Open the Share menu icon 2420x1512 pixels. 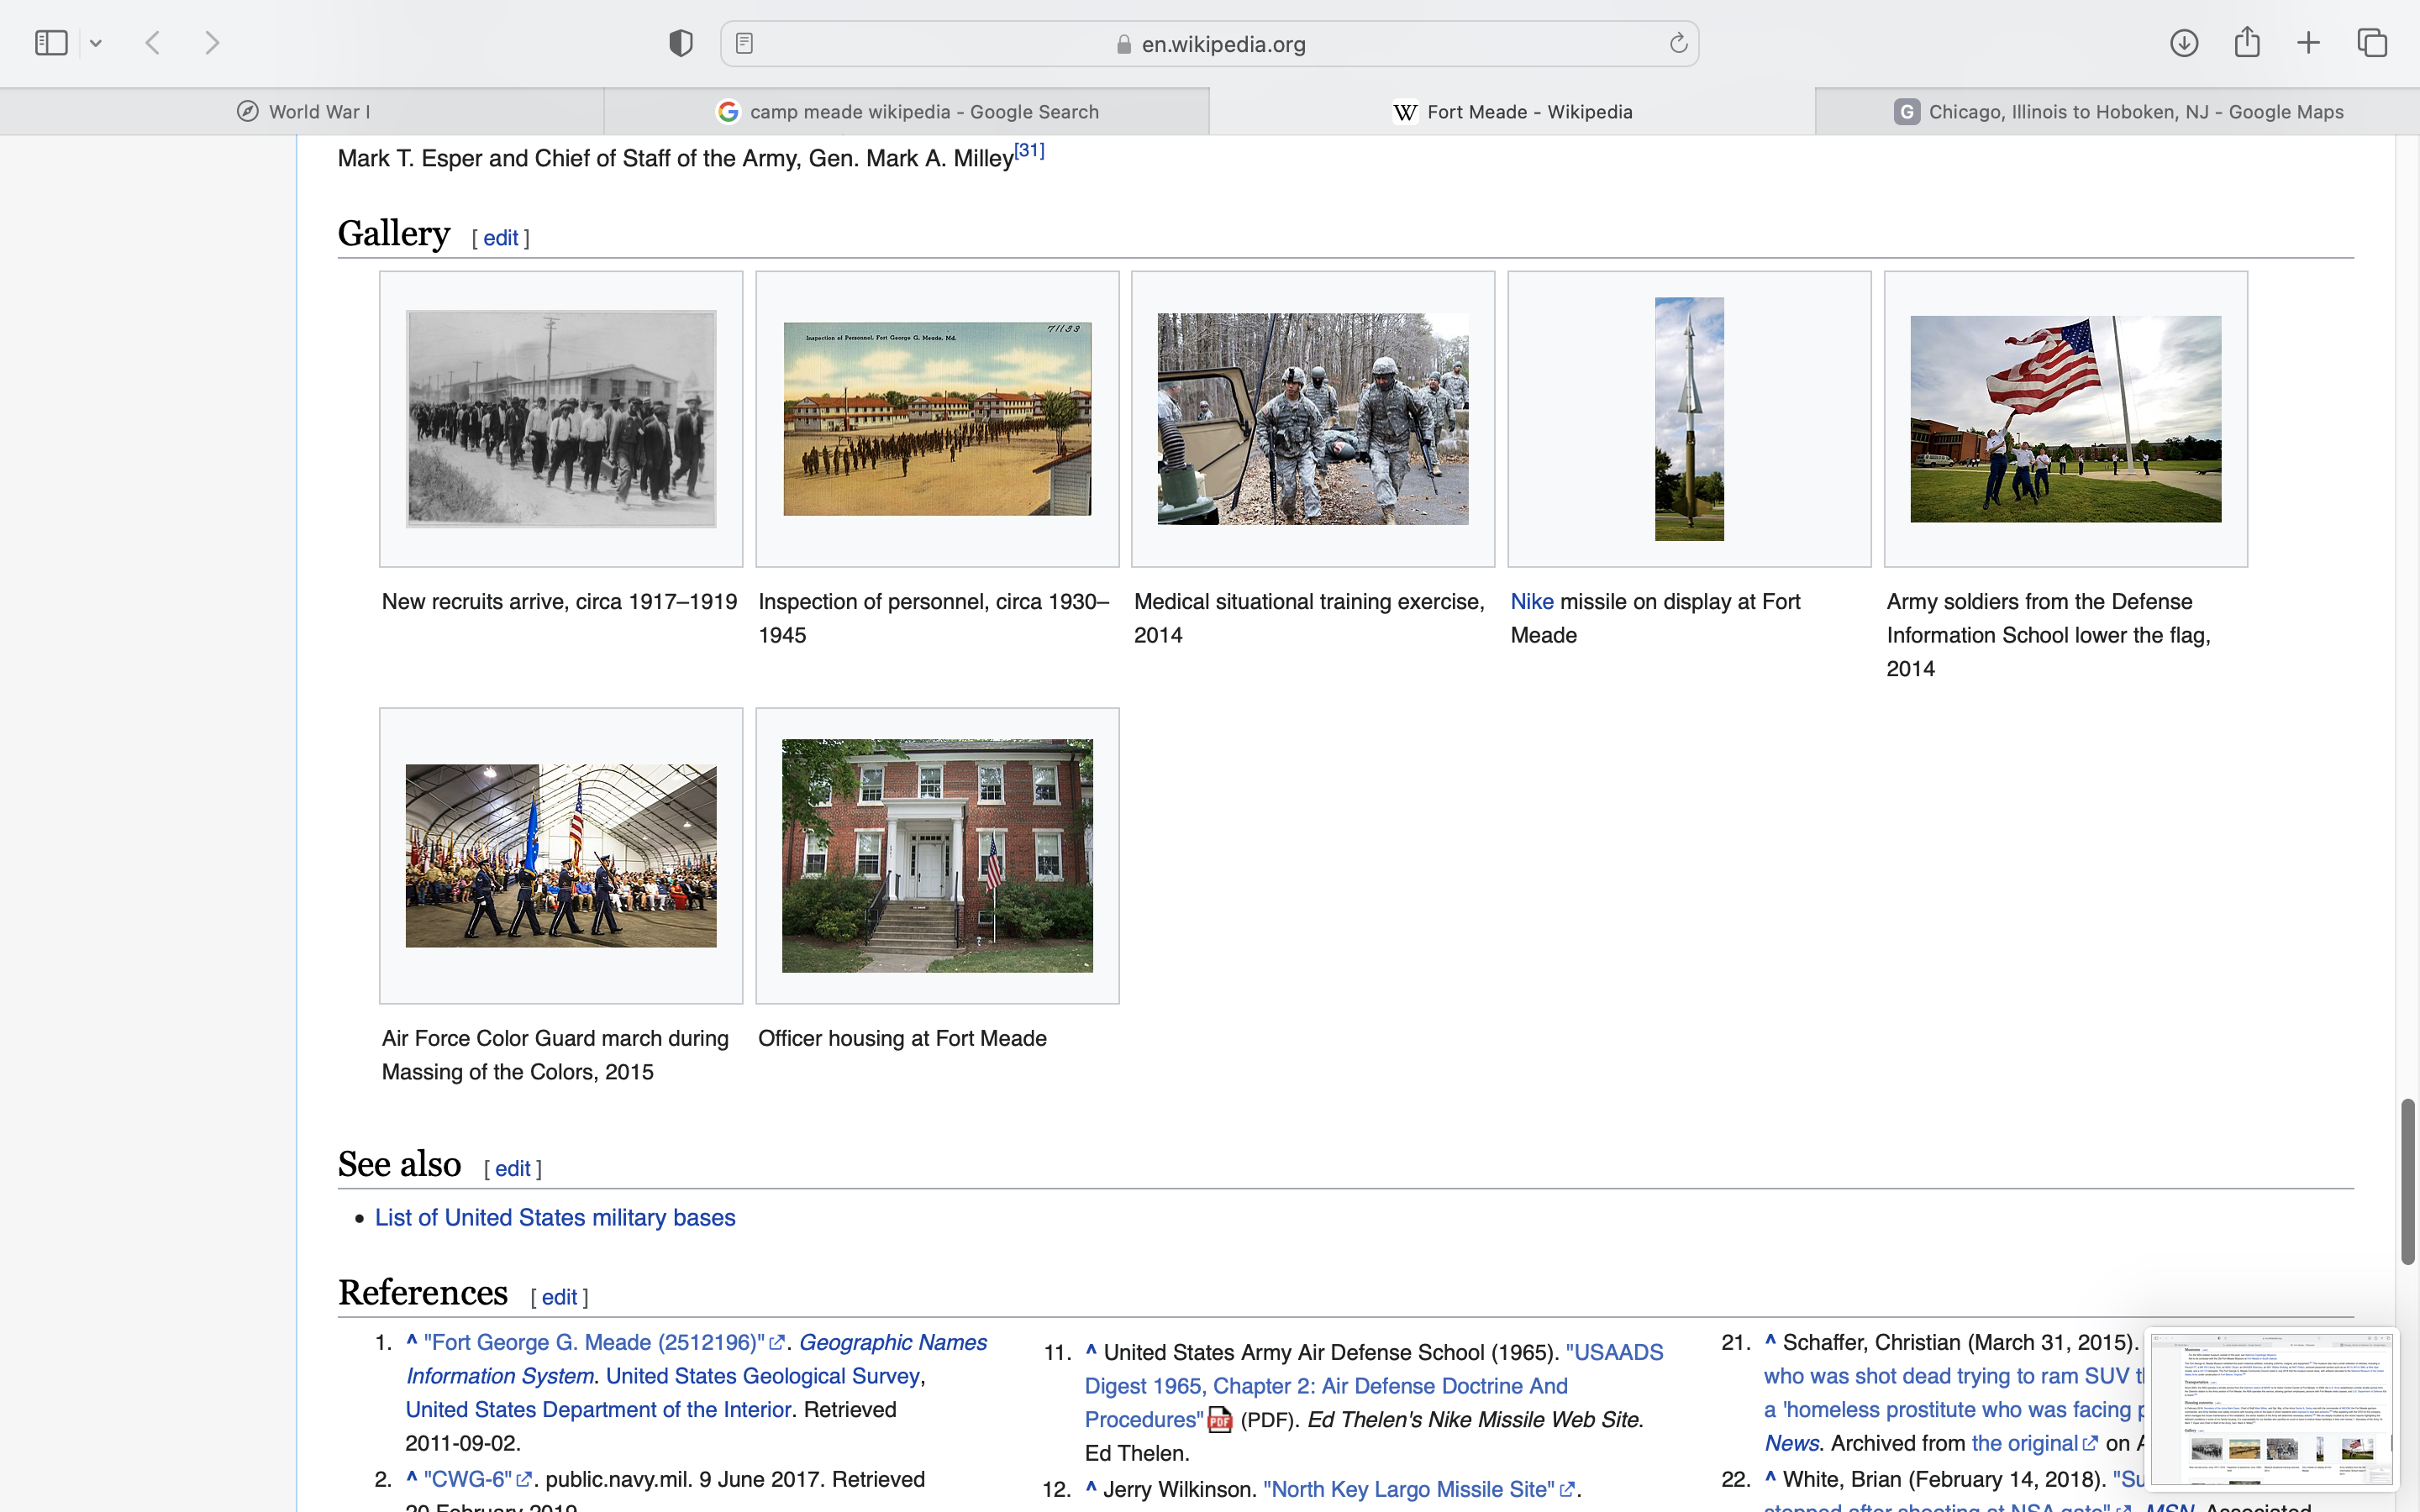[2247, 43]
